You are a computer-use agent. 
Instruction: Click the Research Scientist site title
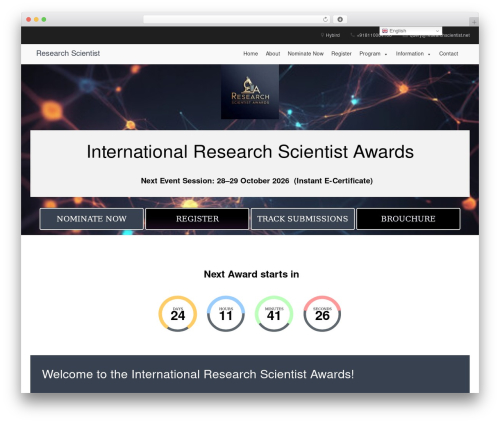pos(68,53)
